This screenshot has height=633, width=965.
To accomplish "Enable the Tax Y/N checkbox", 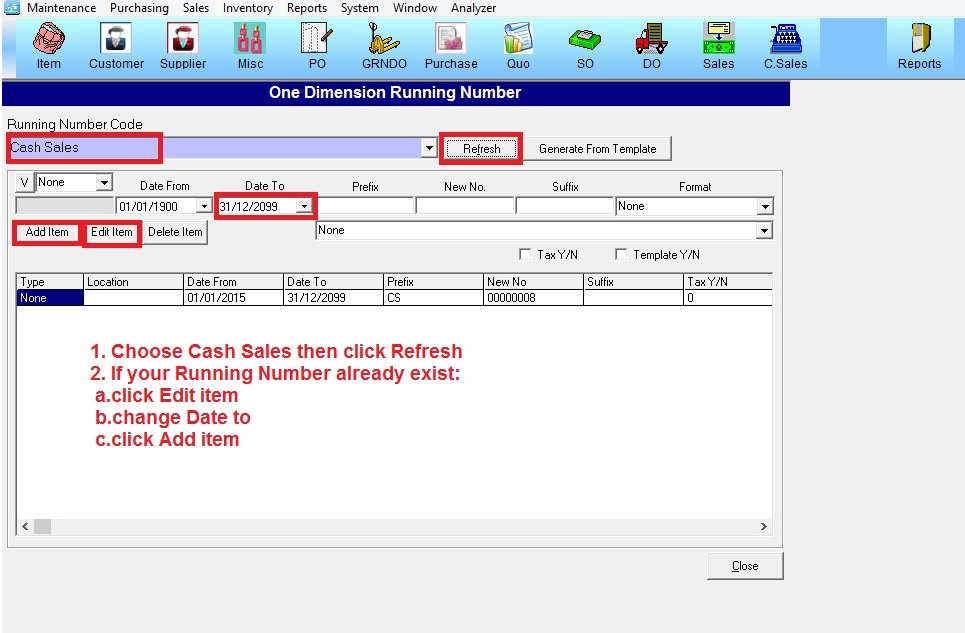I will tap(525, 255).
